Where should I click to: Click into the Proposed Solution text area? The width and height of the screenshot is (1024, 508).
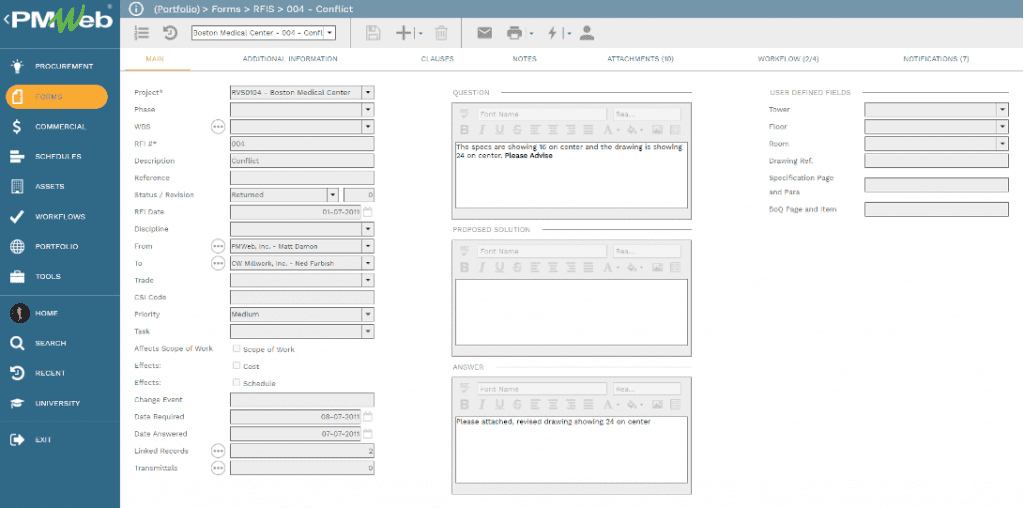[571, 312]
